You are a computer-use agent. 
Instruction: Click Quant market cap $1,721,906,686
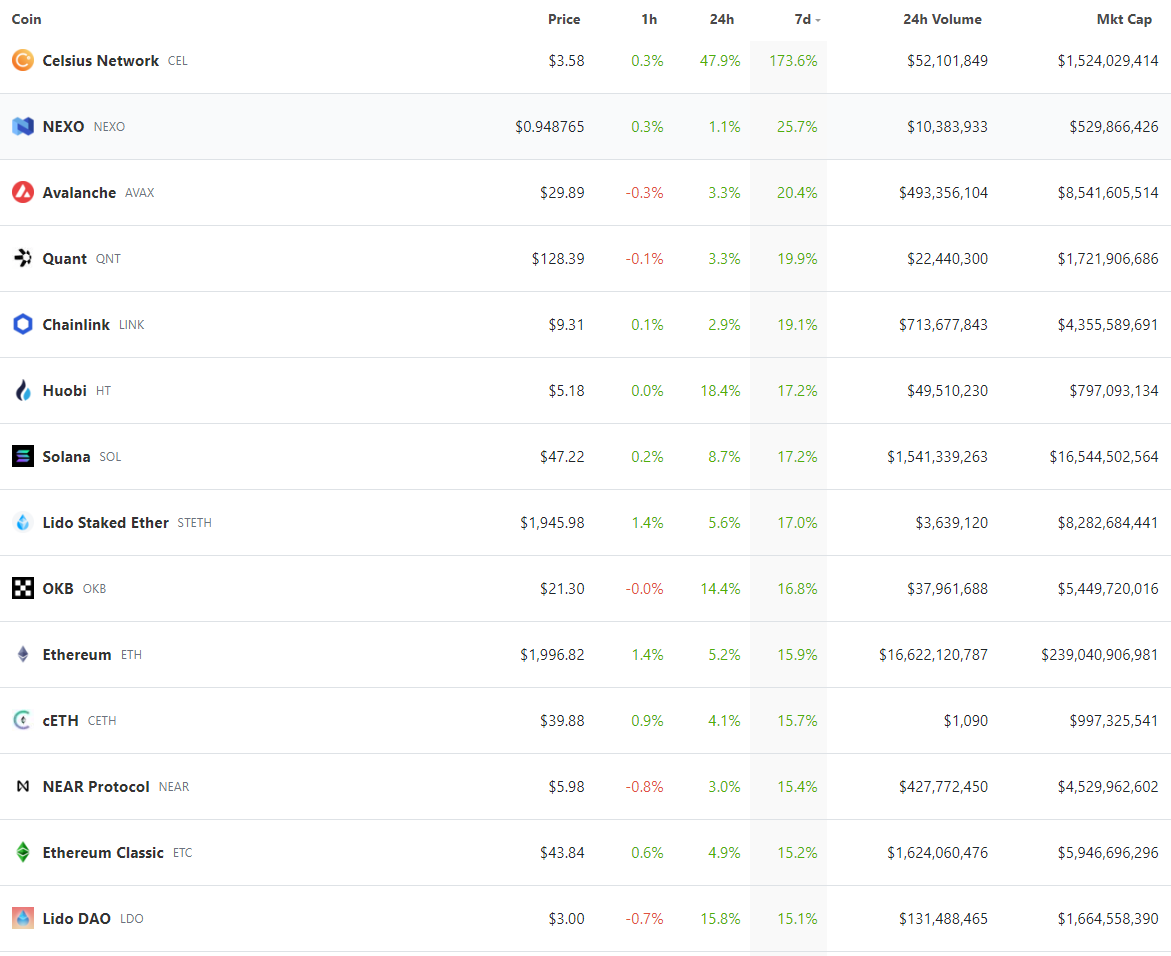(x=1108, y=258)
